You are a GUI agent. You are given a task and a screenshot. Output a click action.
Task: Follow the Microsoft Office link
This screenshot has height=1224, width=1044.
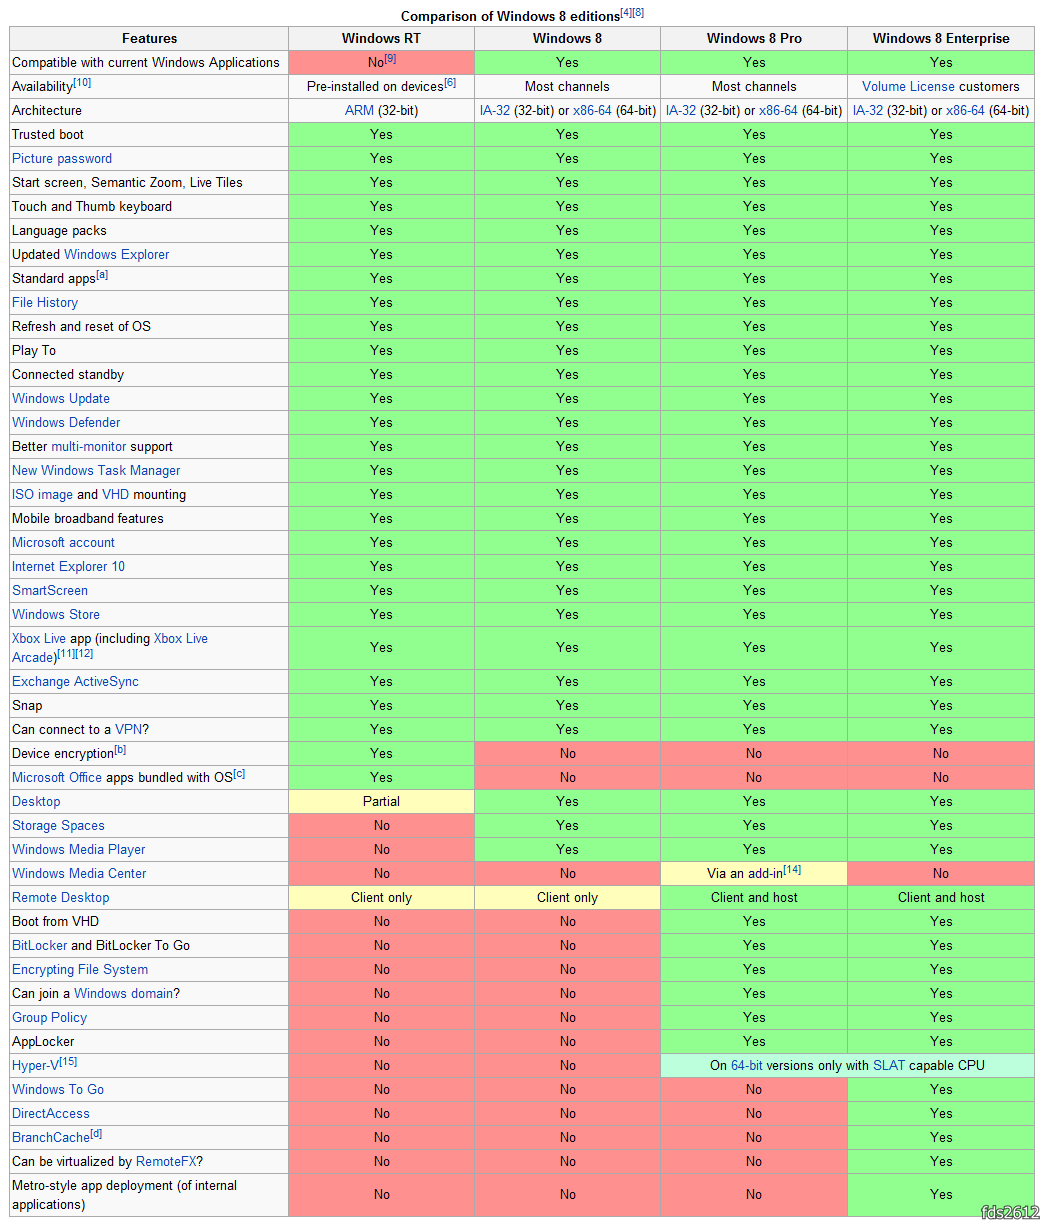[57, 777]
